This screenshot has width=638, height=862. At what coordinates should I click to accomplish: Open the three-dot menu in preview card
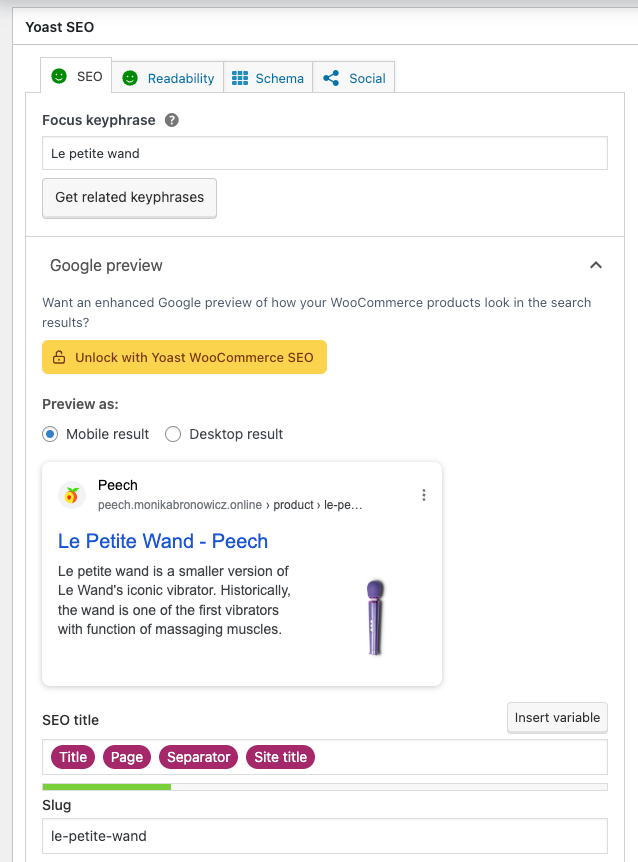(424, 495)
